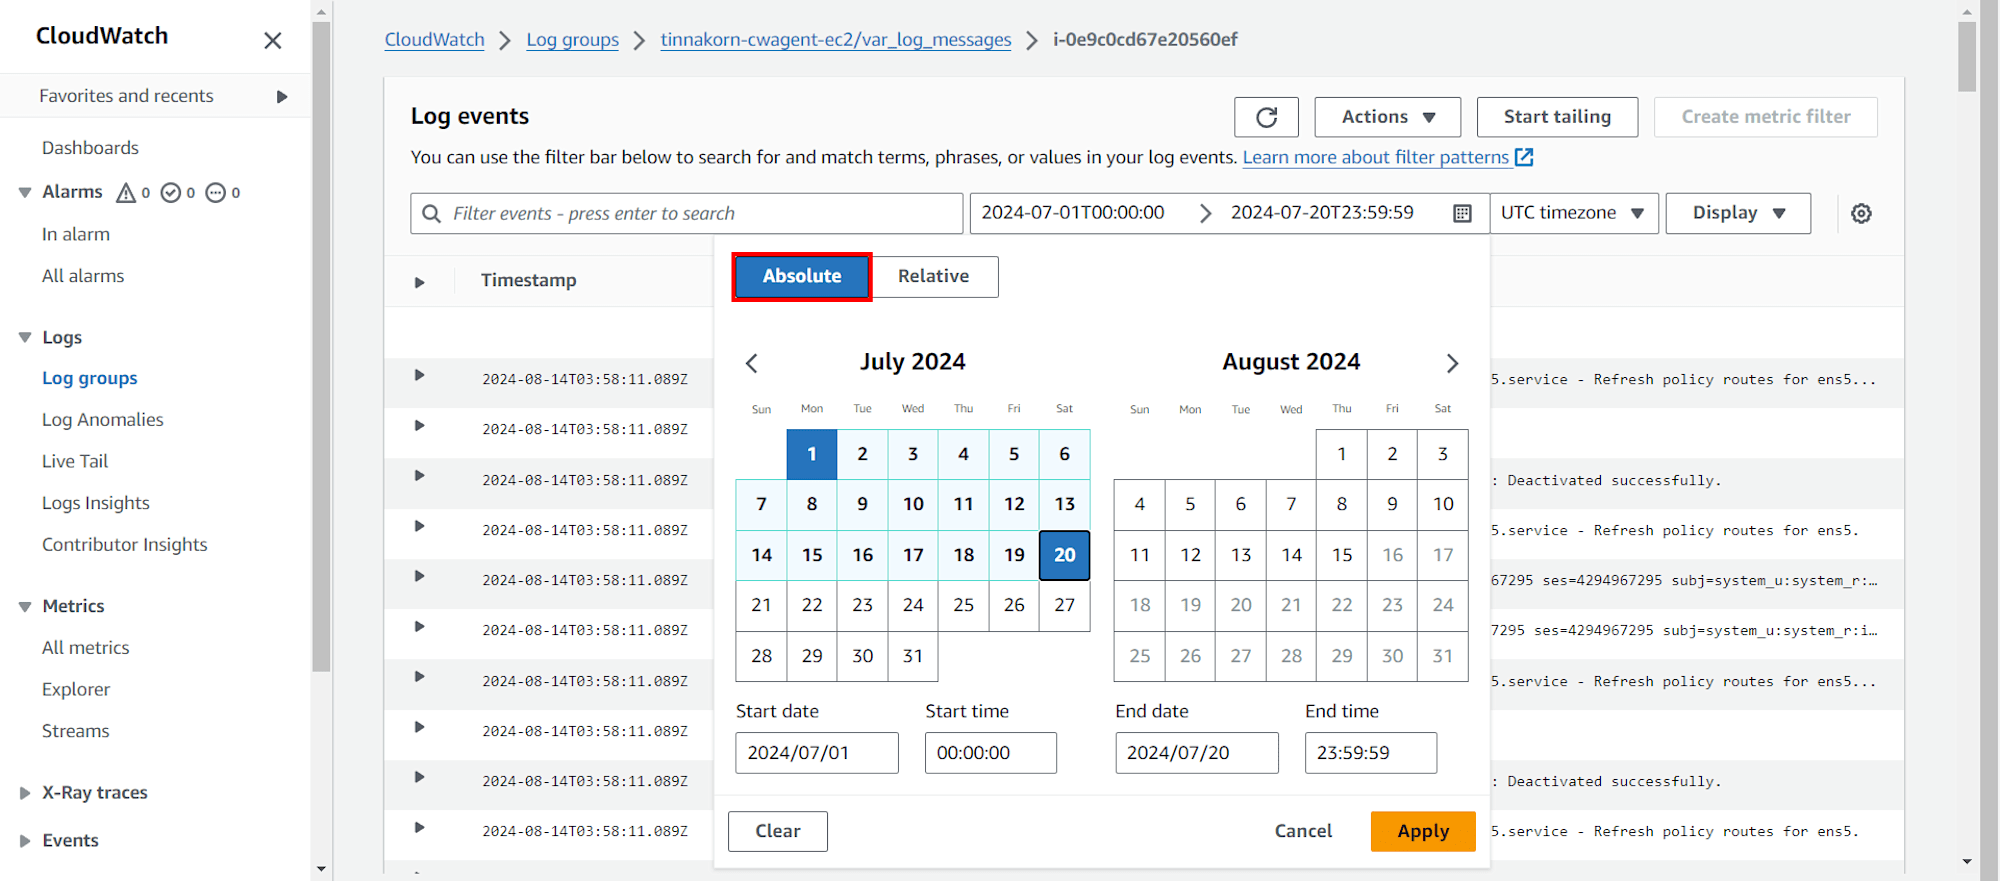Open the Actions dropdown
2000x881 pixels.
(1387, 117)
